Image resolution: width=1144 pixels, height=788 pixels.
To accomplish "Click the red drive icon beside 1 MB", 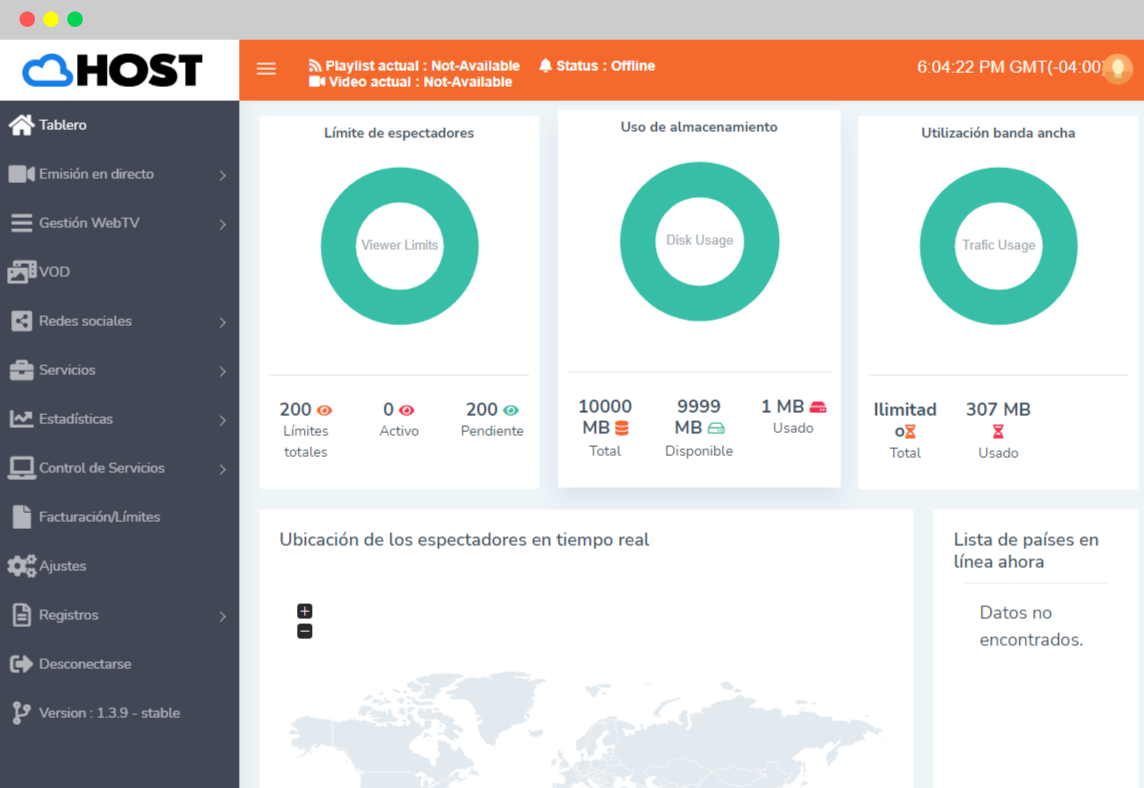I will tap(818, 407).
